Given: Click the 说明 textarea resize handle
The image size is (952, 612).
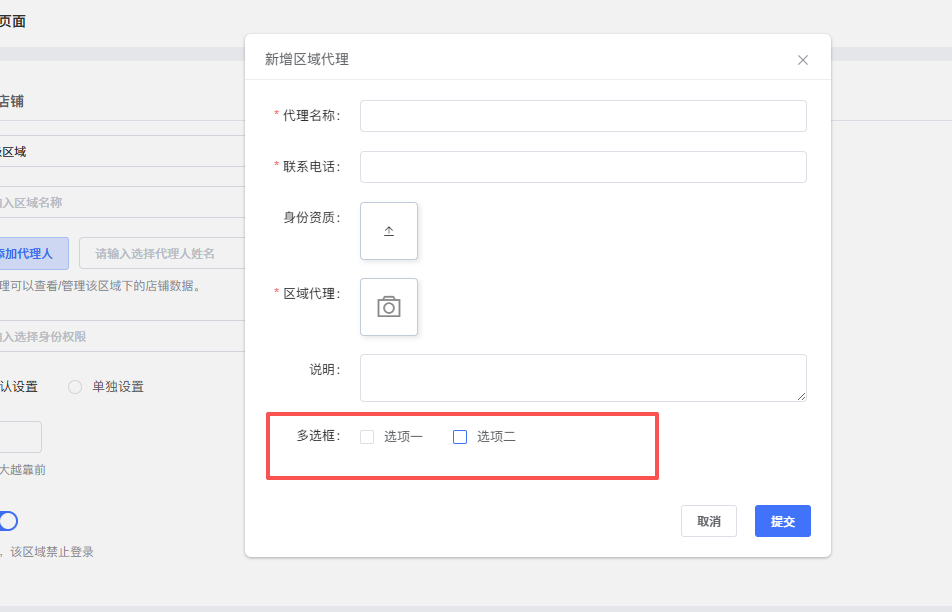Looking at the screenshot, I should coord(800,396).
